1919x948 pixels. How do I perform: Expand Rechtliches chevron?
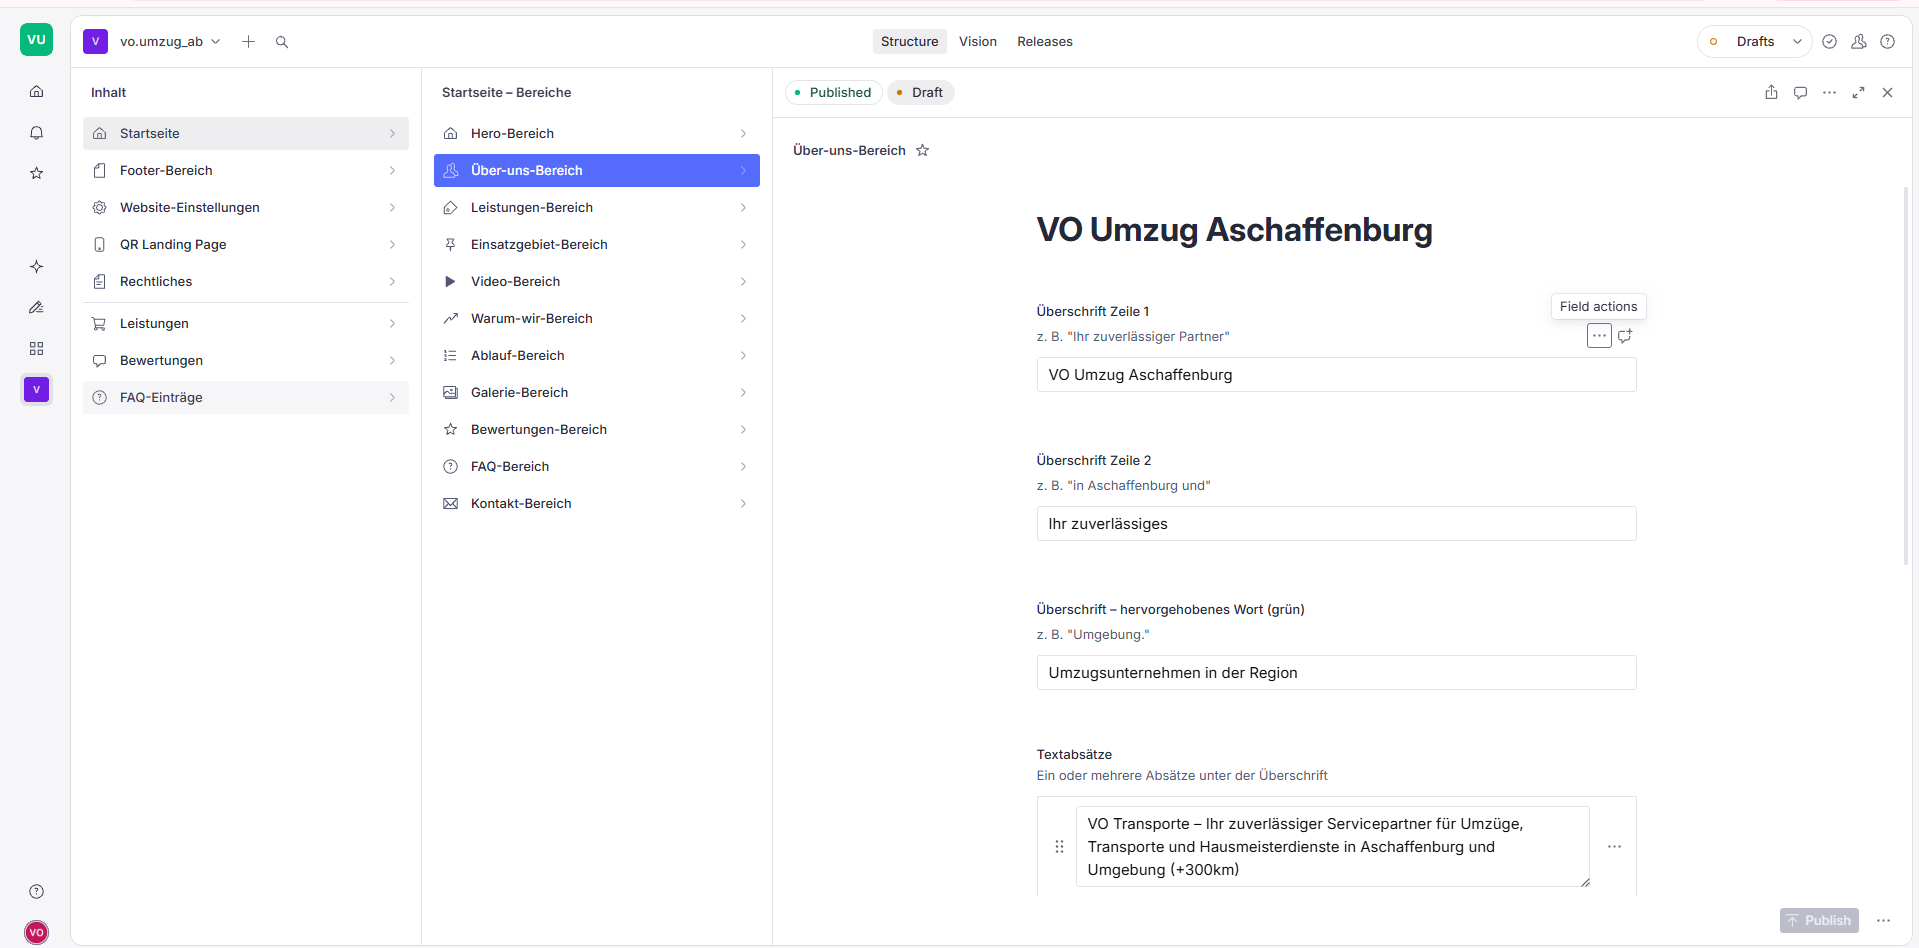click(x=392, y=282)
